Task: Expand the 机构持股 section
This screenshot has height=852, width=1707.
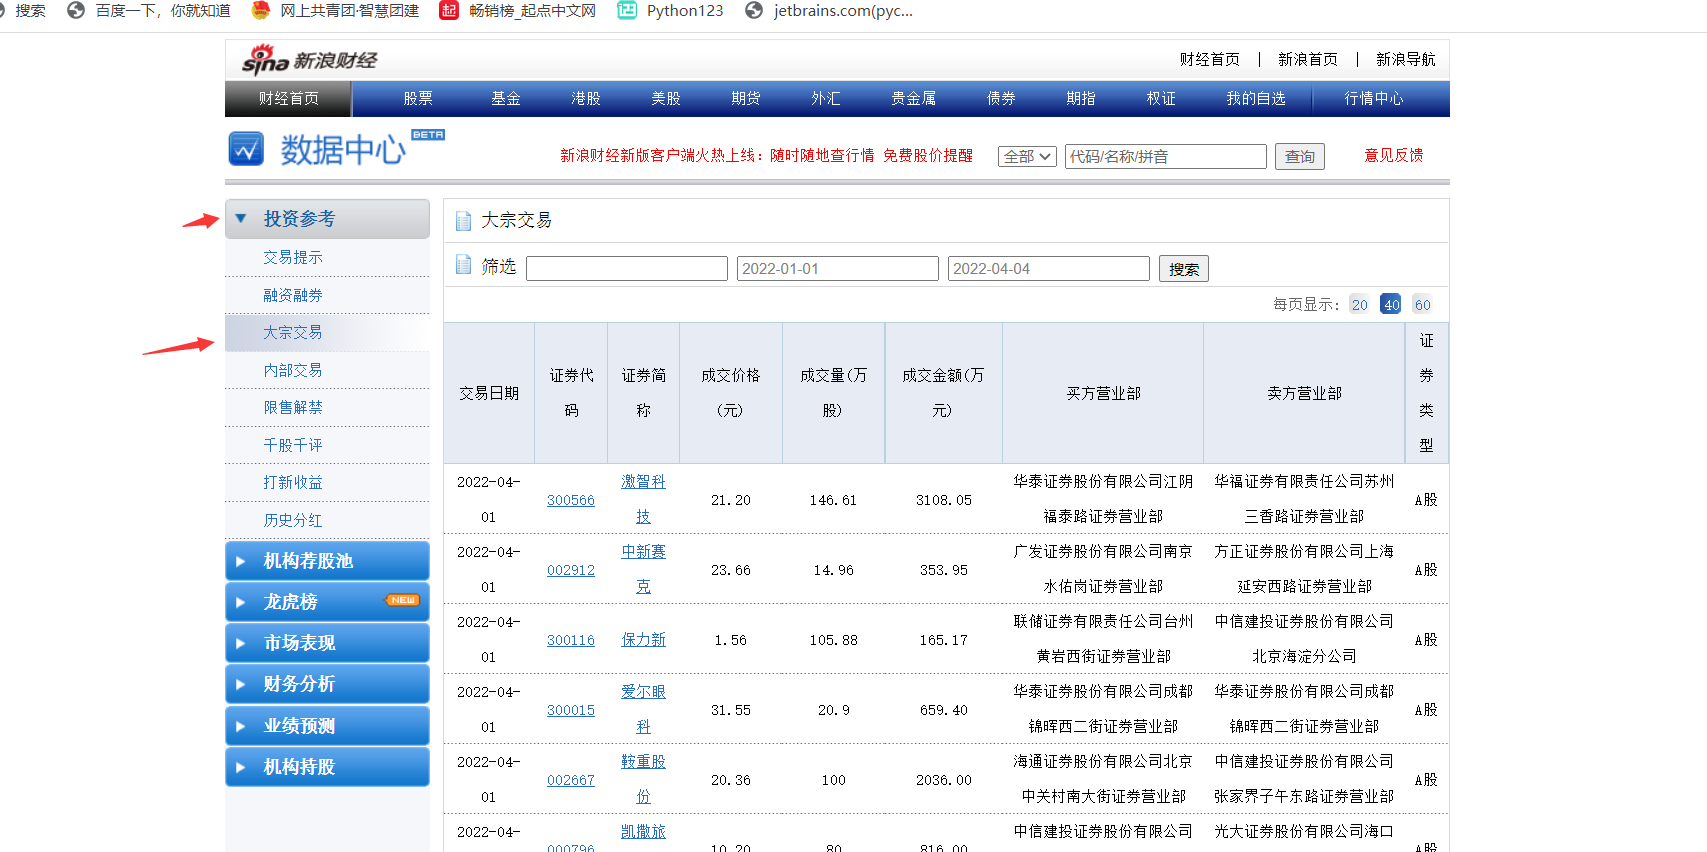Action: tap(327, 767)
